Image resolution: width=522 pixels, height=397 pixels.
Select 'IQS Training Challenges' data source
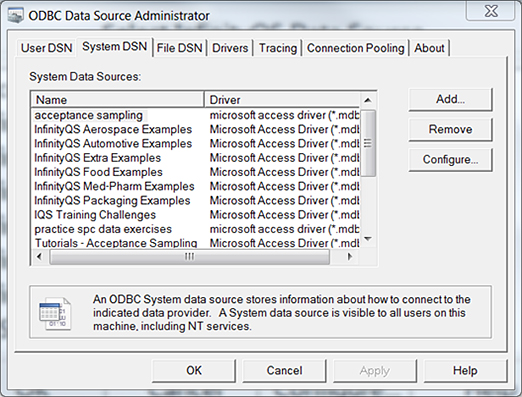(95, 215)
